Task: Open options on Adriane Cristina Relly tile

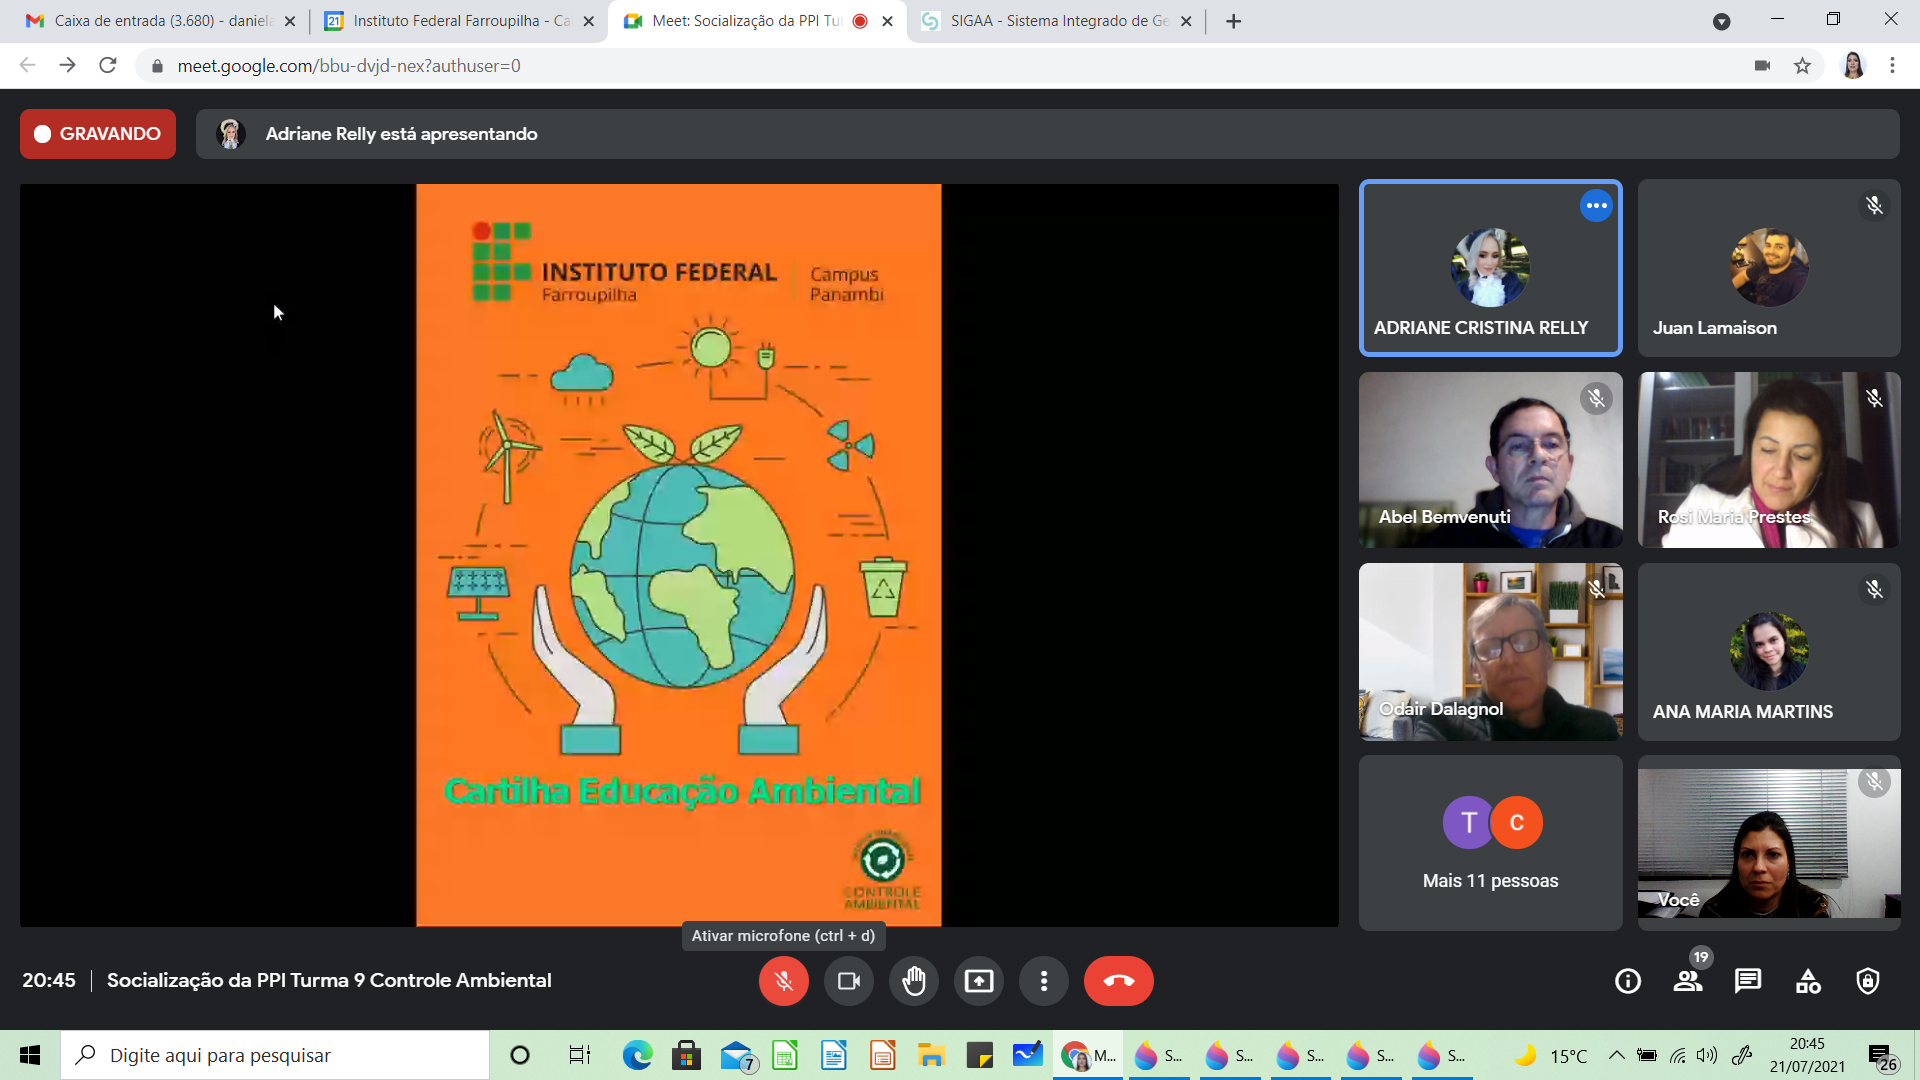Action: pyautogui.click(x=1596, y=206)
